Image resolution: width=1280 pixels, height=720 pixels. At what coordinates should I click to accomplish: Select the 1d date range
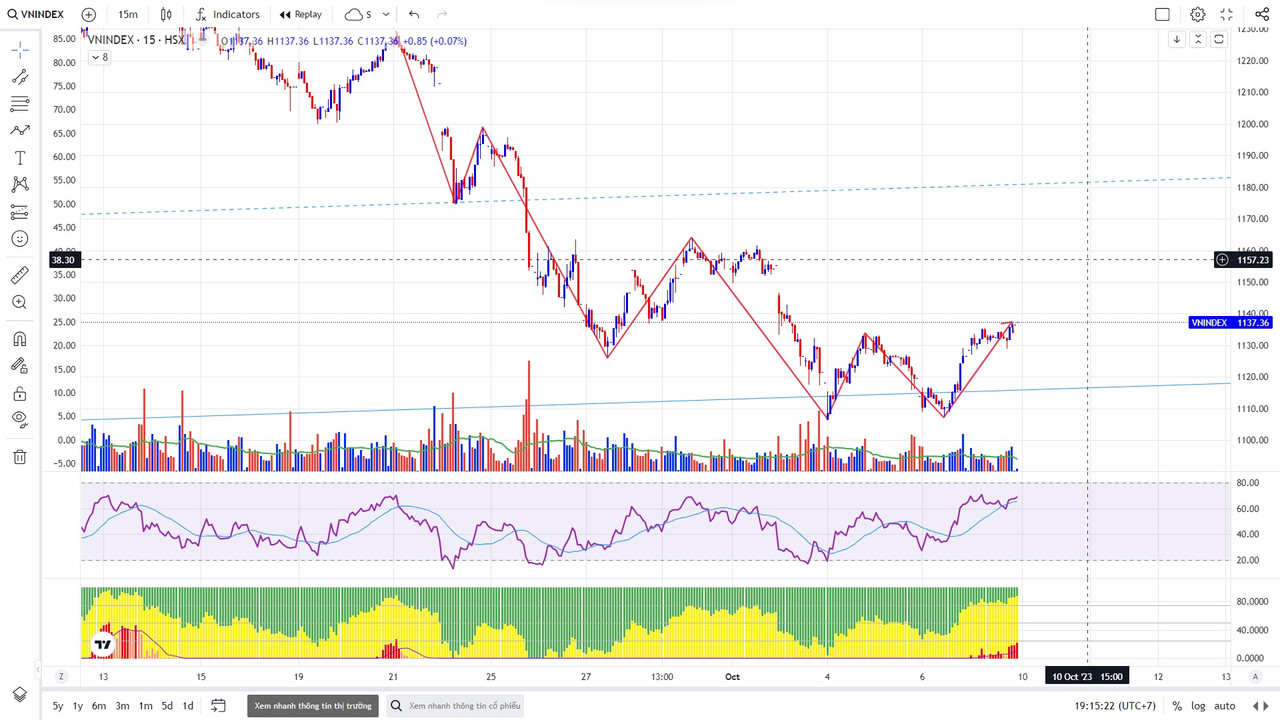(187, 706)
